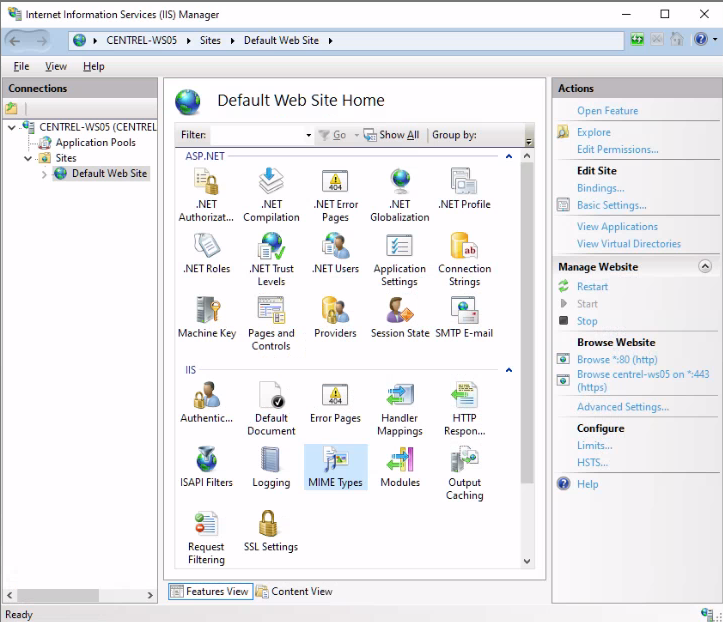
Task: Expand the Default Web Site tree node
Action: [x=44, y=174]
